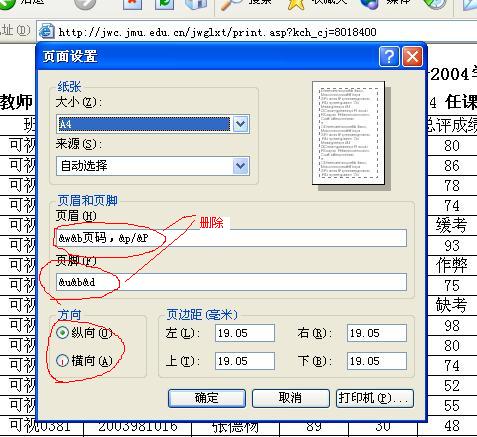Viewport: 477px width, 437px height.
Task: Open Favorites via the star icon
Action: [296, 4]
